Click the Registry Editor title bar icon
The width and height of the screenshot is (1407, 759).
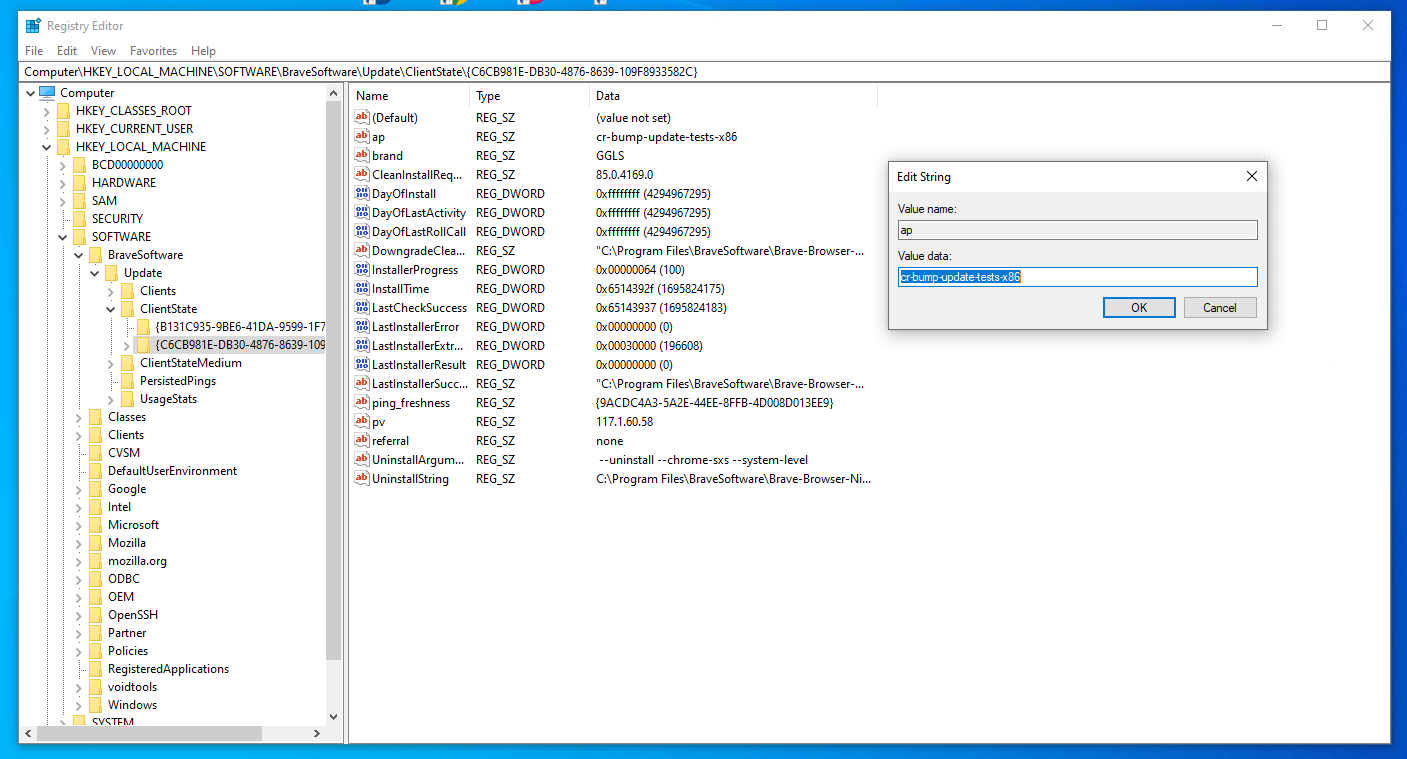pyautogui.click(x=31, y=25)
